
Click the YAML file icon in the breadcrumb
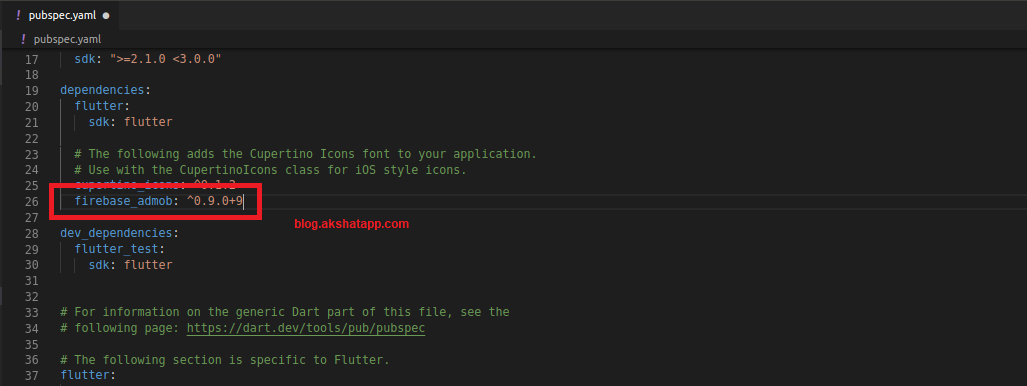[23, 39]
